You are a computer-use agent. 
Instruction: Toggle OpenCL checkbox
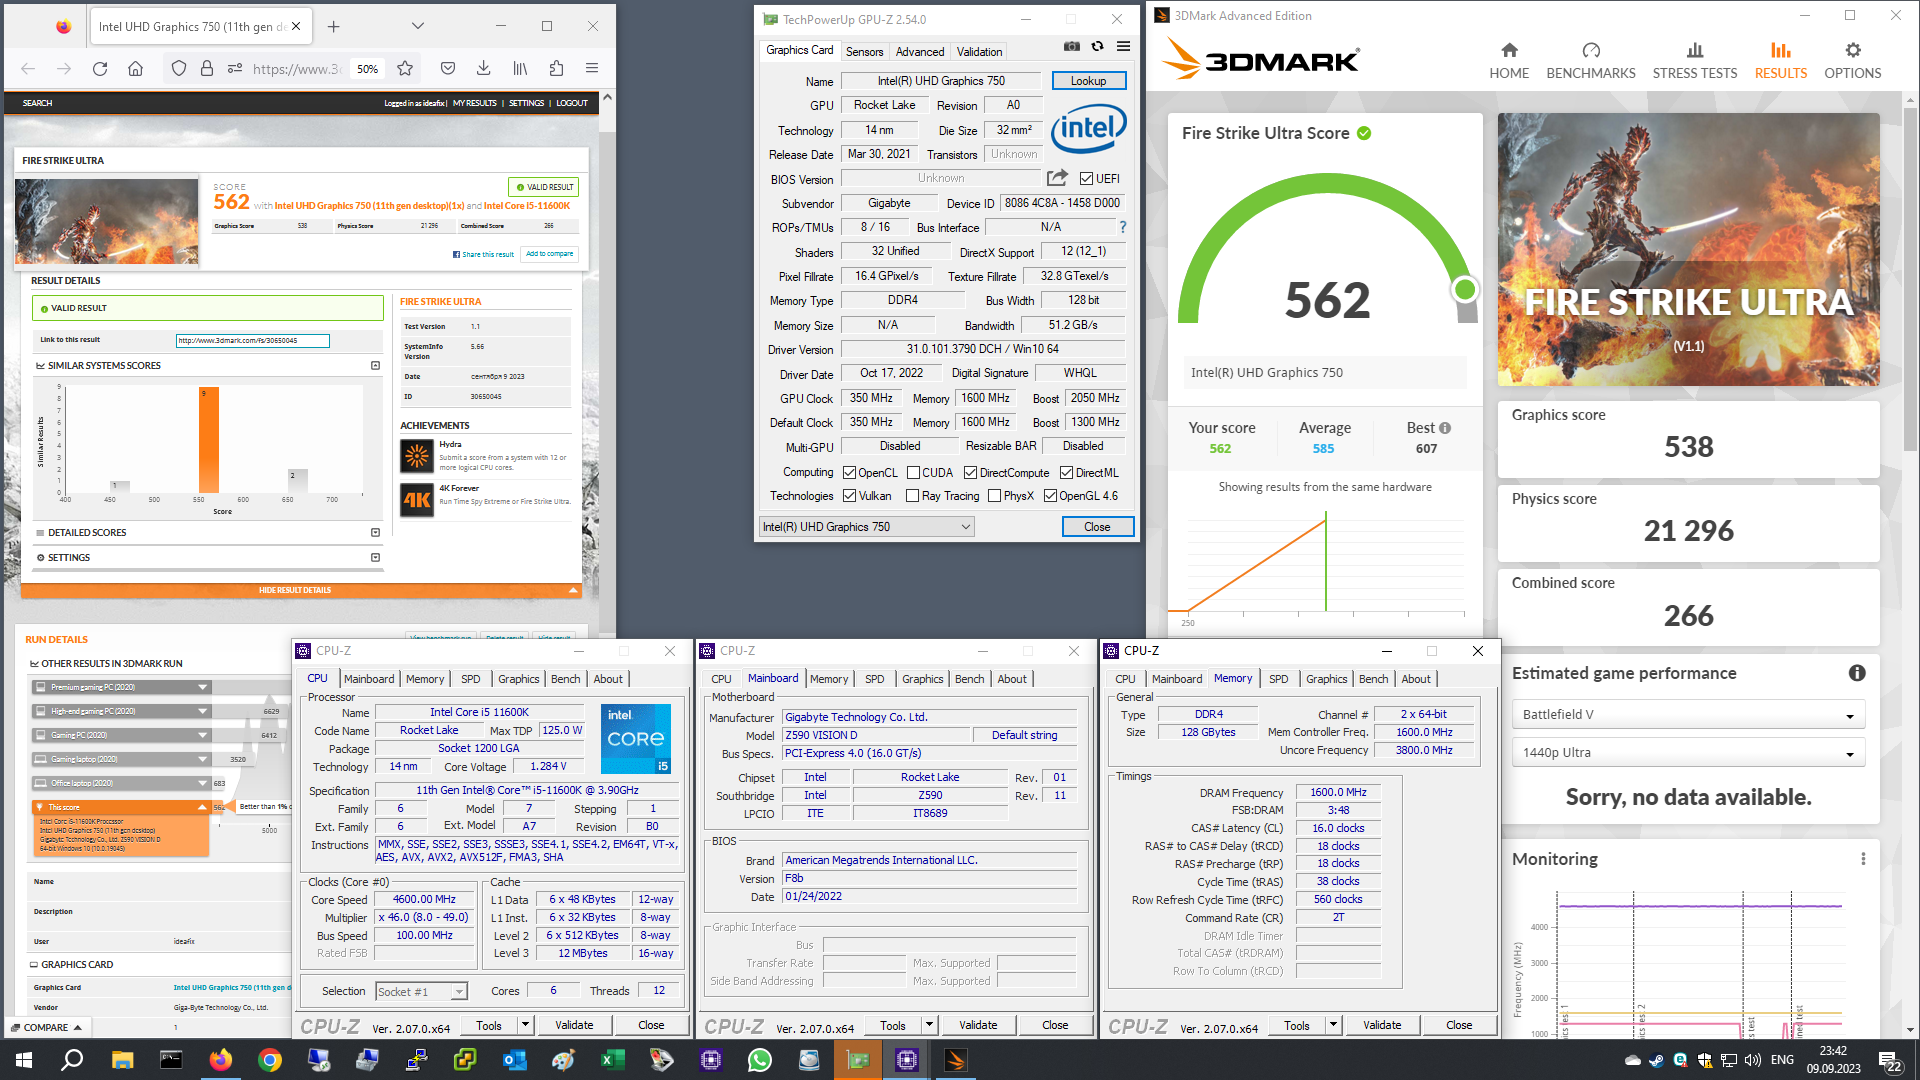click(x=849, y=473)
